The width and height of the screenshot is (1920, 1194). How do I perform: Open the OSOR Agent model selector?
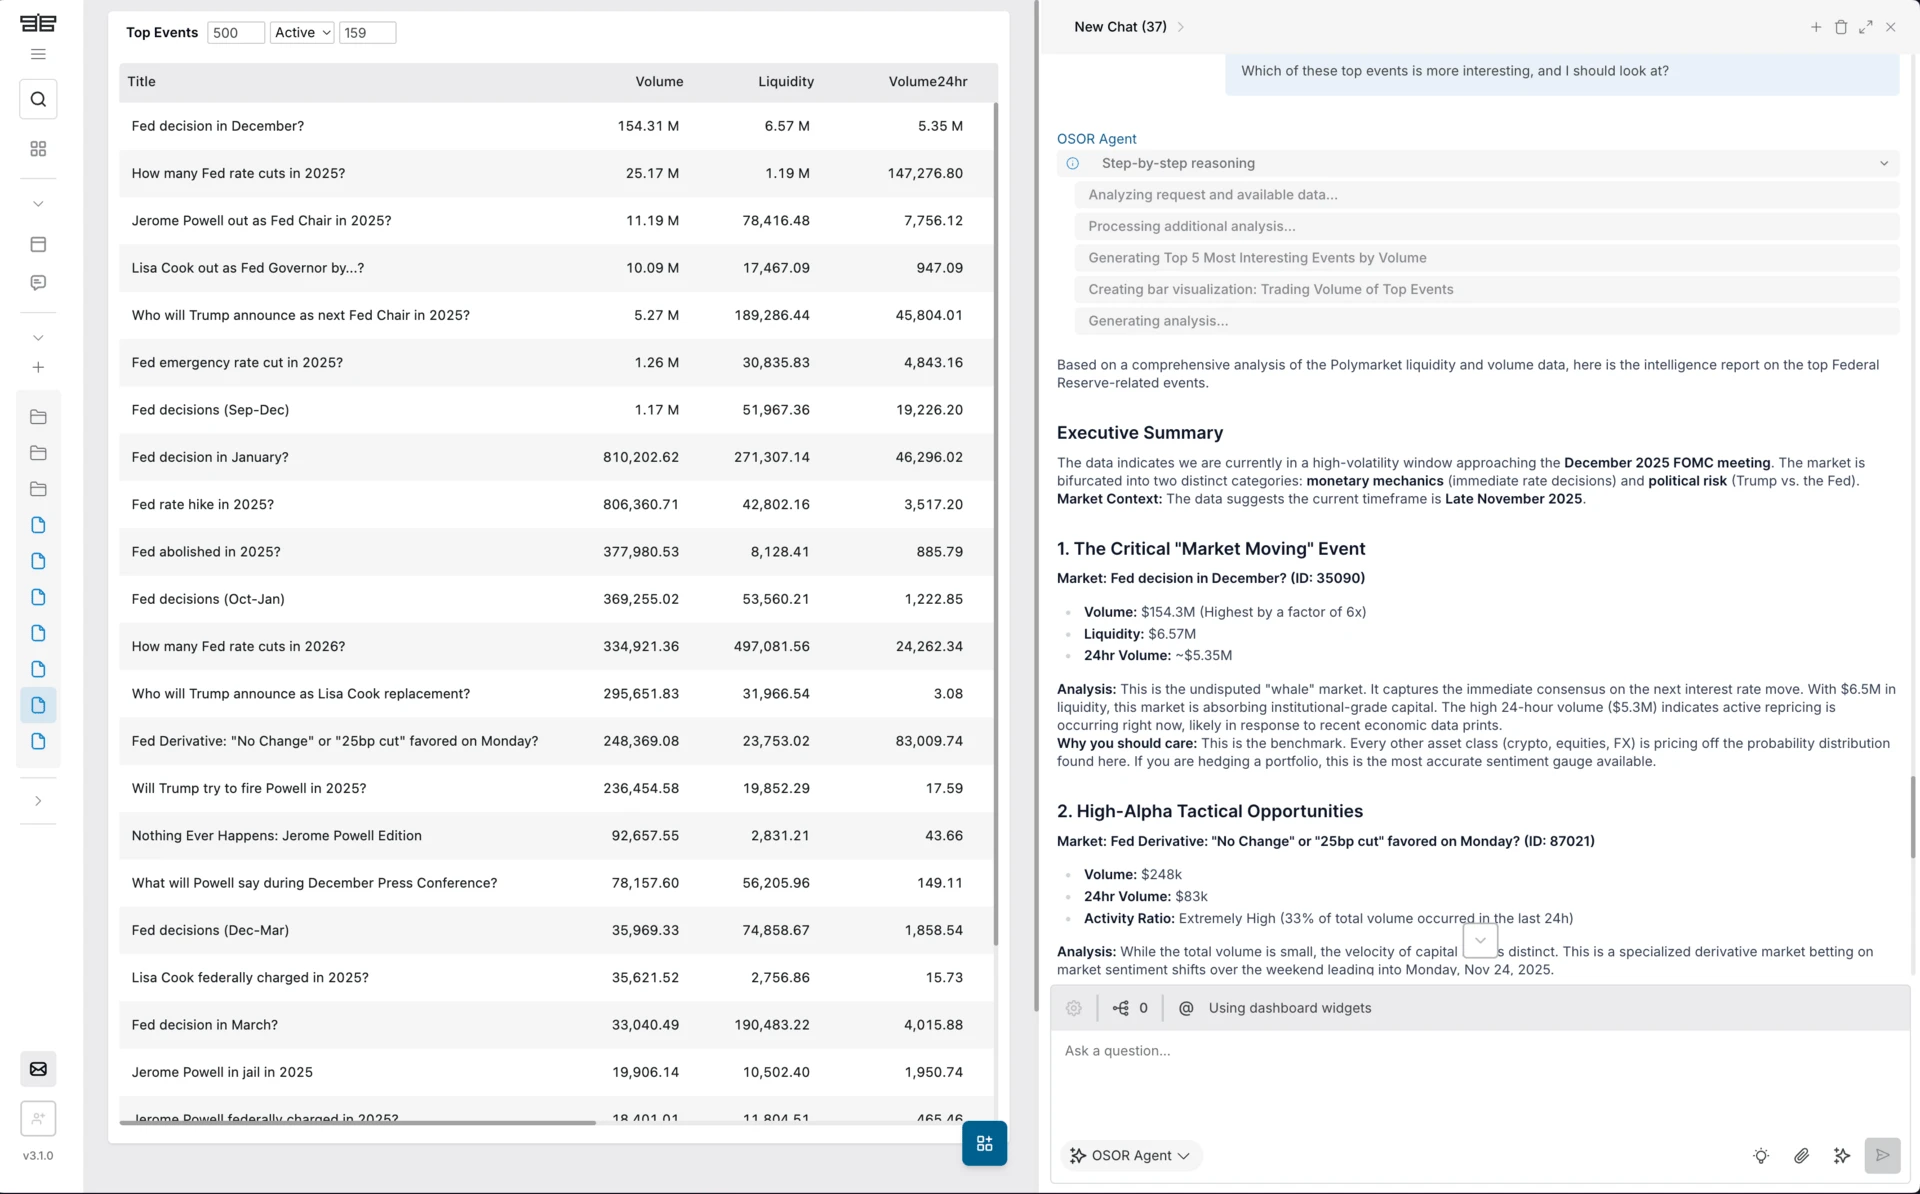coord(1130,1155)
